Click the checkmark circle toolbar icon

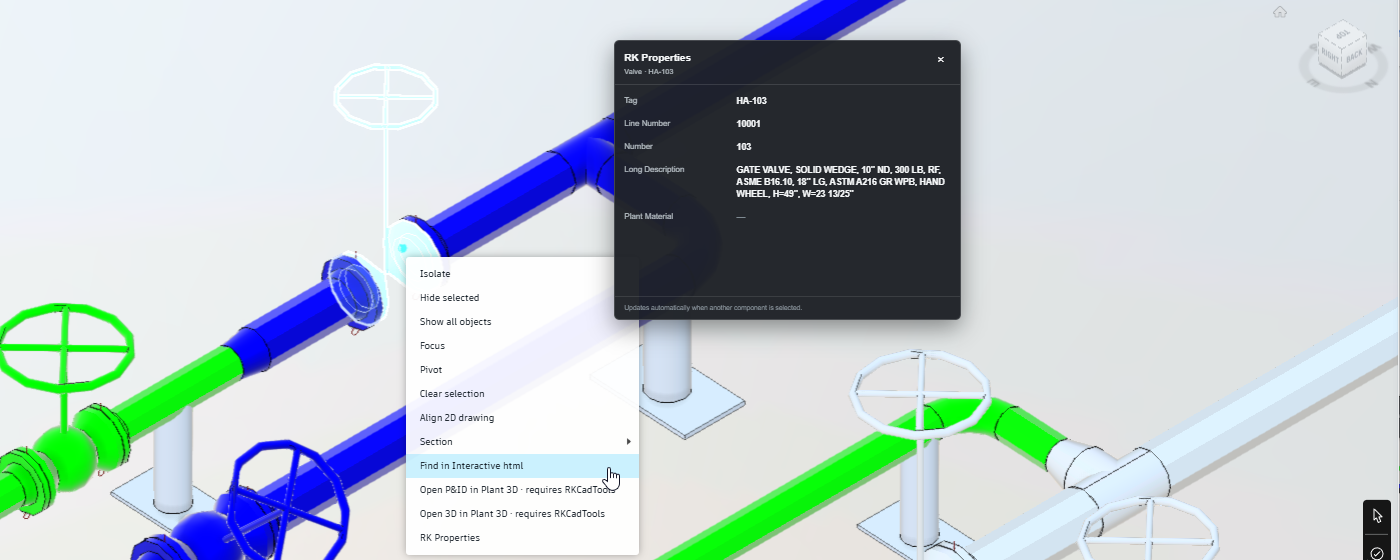tap(1377, 552)
